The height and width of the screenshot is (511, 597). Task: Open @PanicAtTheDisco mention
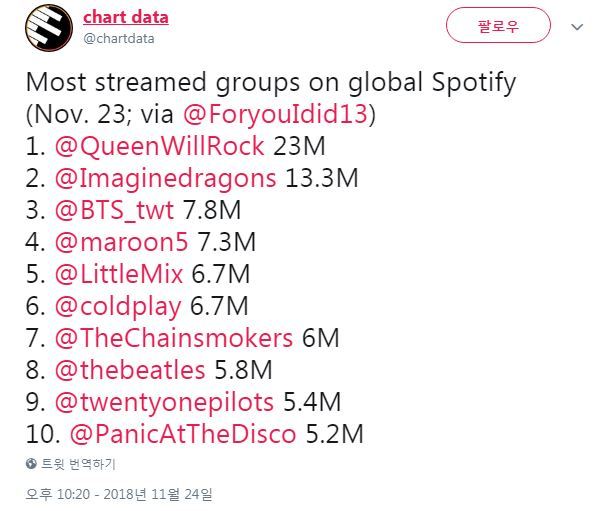click(183, 434)
